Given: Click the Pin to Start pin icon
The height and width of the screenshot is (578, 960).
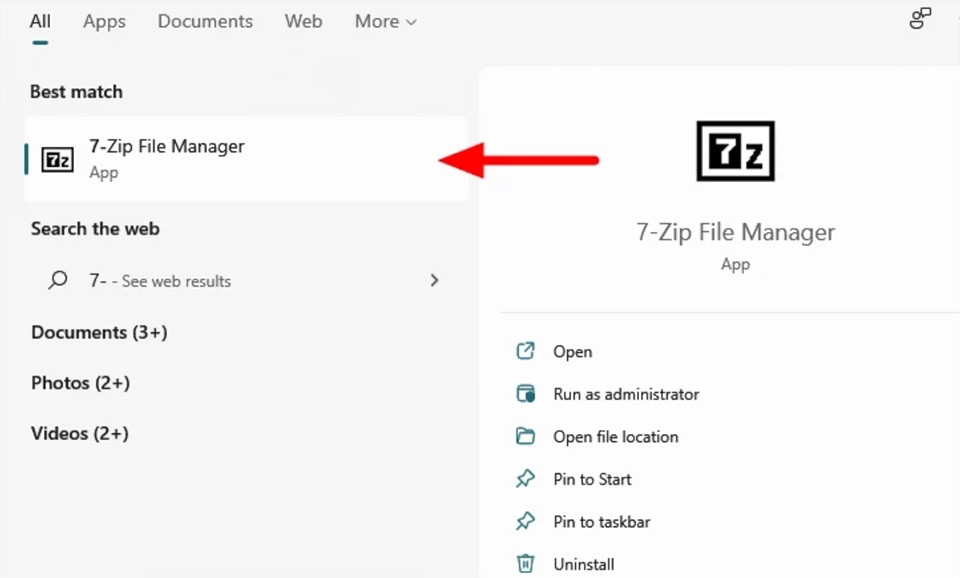Looking at the screenshot, I should [525, 479].
